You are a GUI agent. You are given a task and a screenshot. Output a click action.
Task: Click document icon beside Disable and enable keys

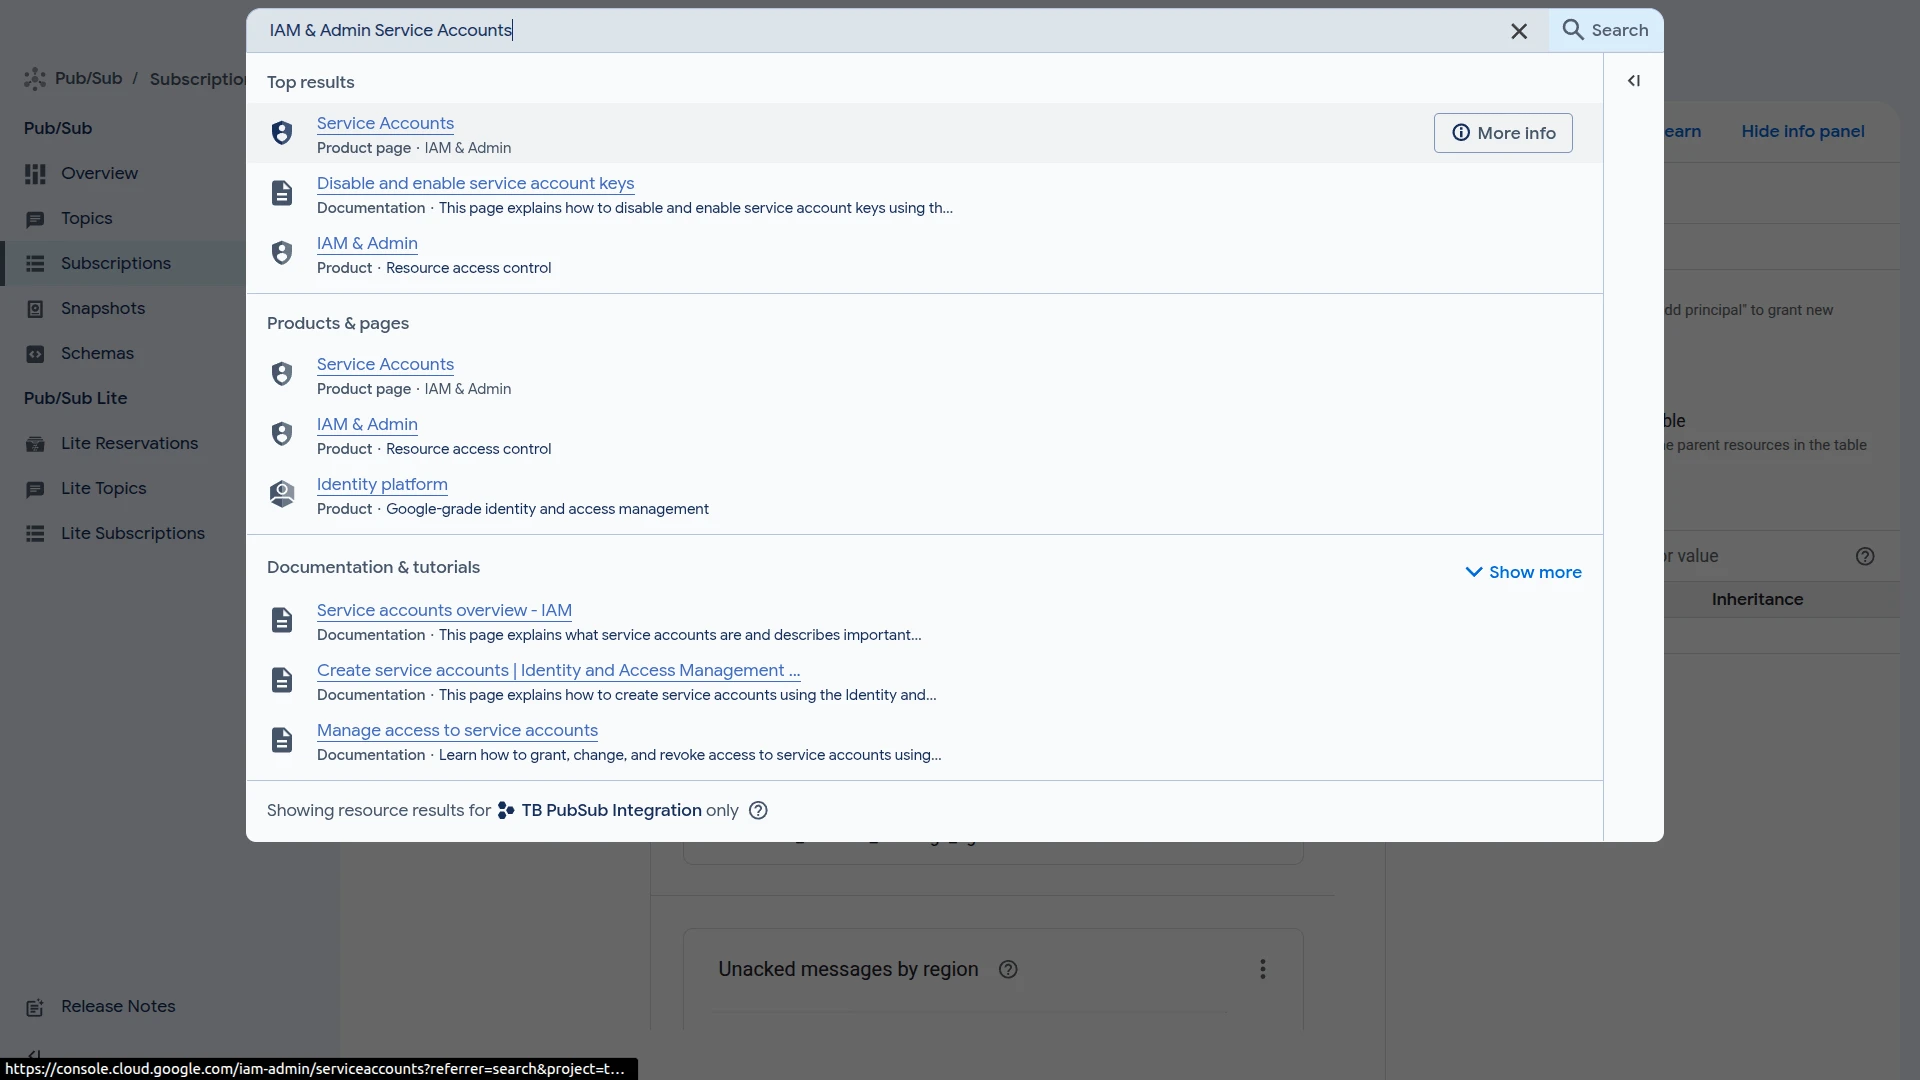(x=282, y=193)
